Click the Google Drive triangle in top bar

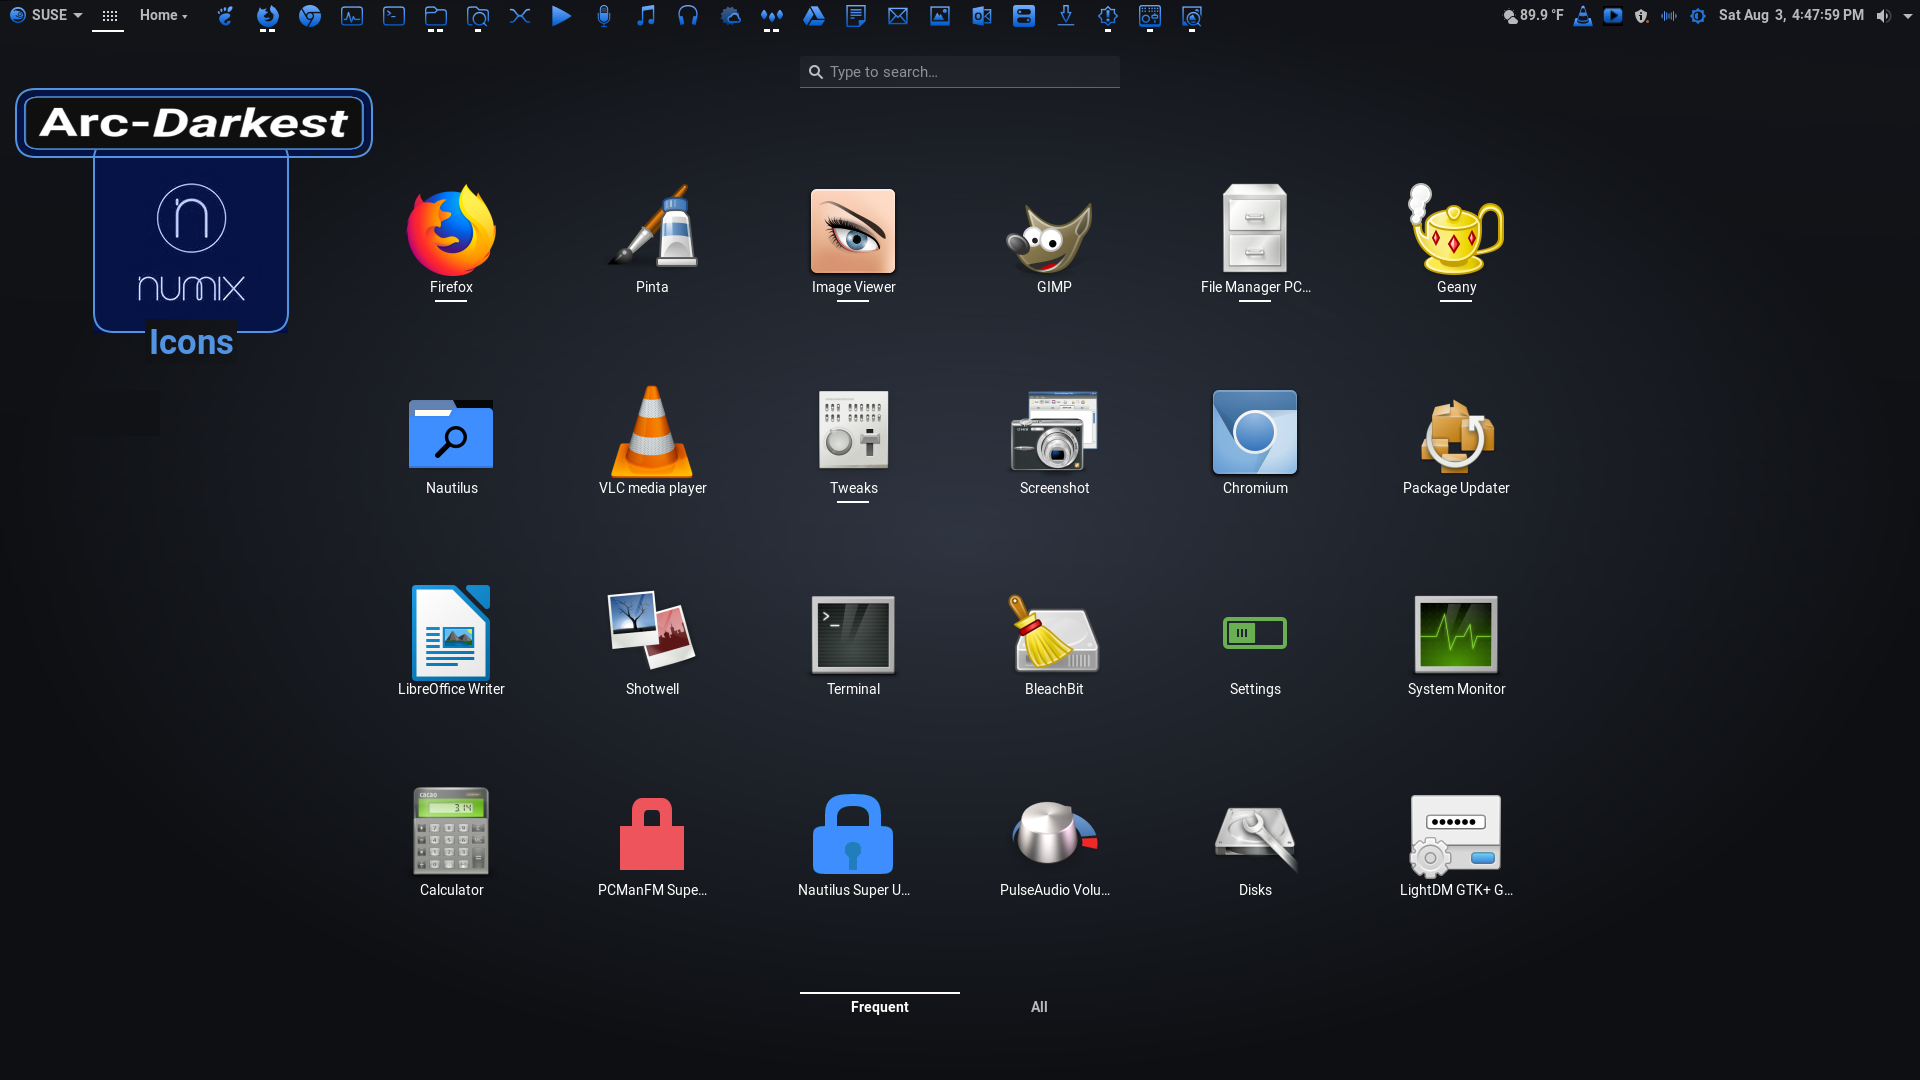[x=814, y=16]
